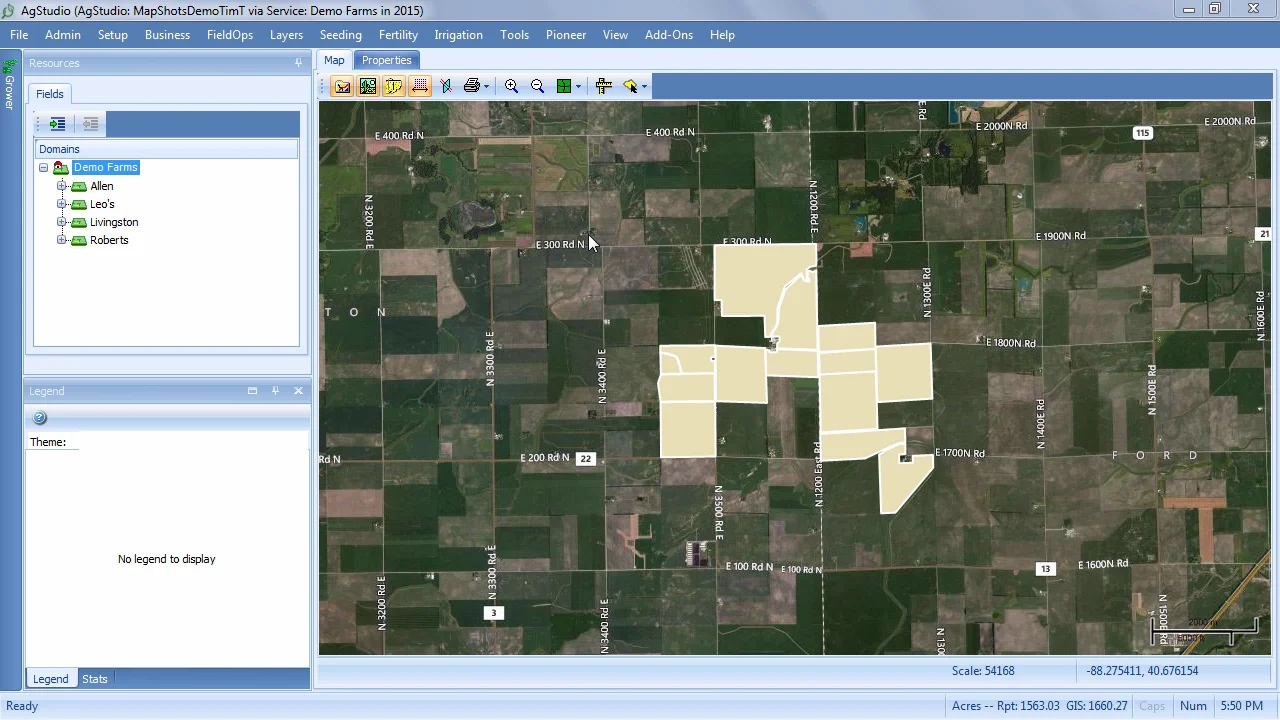The width and height of the screenshot is (1280, 720).
Task: Click the green zoom extents icon
Action: [x=564, y=86]
